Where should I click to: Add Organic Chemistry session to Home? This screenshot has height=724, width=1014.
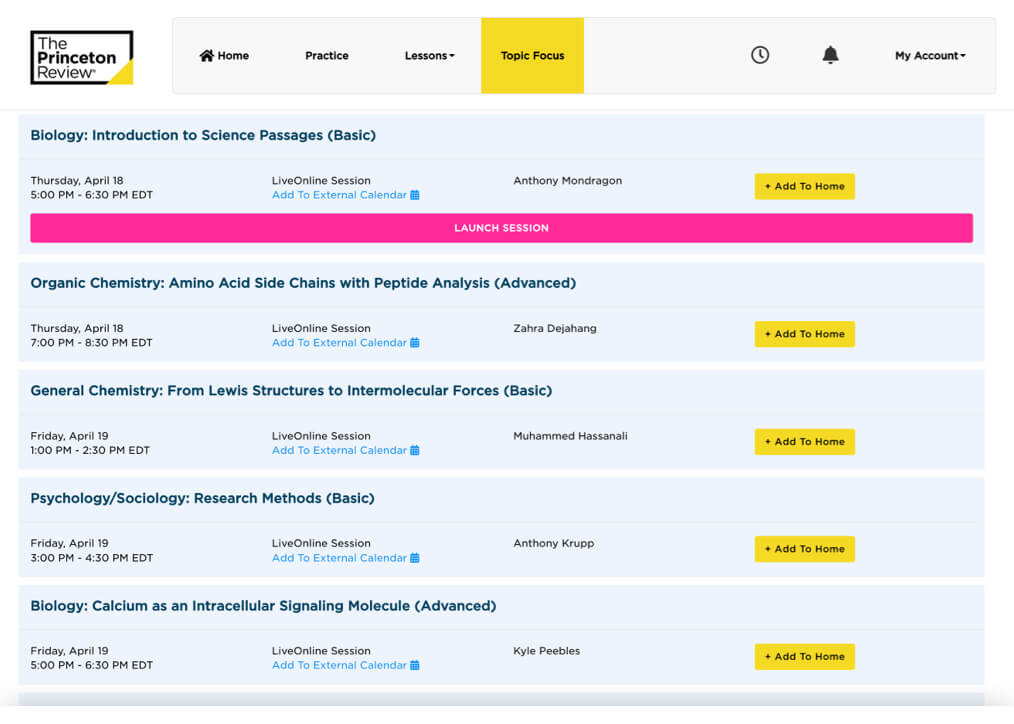pos(804,334)
